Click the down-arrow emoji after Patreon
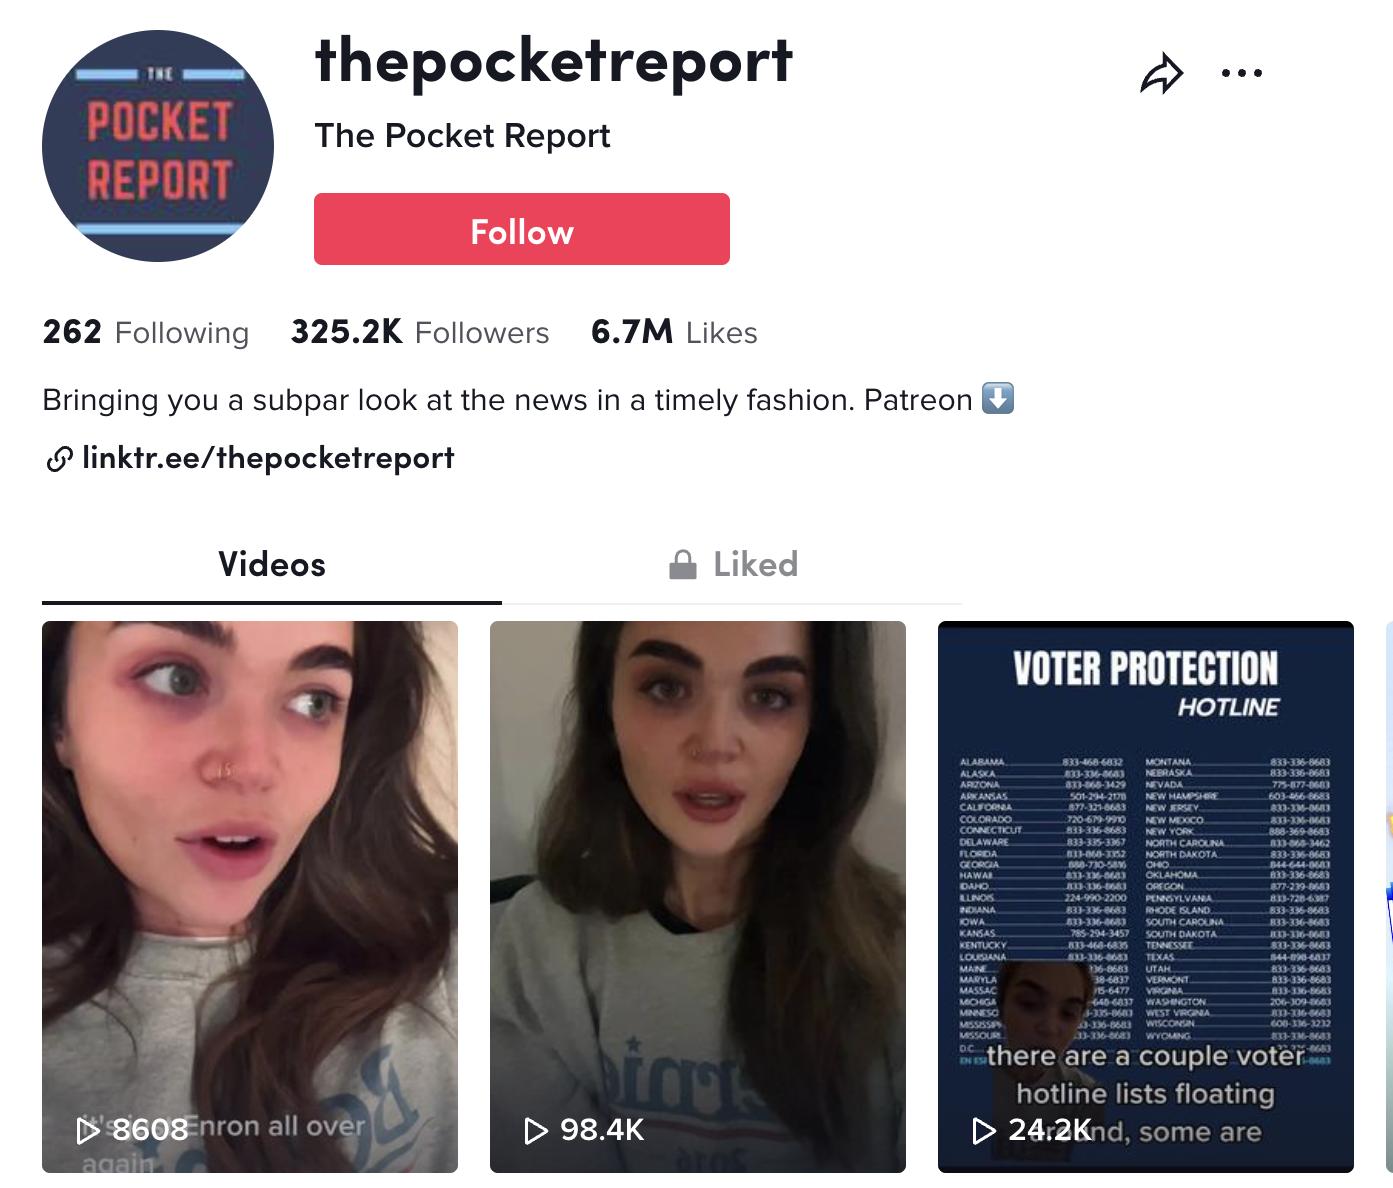This screenshot has height=1188, width=1393. [998, 398]
